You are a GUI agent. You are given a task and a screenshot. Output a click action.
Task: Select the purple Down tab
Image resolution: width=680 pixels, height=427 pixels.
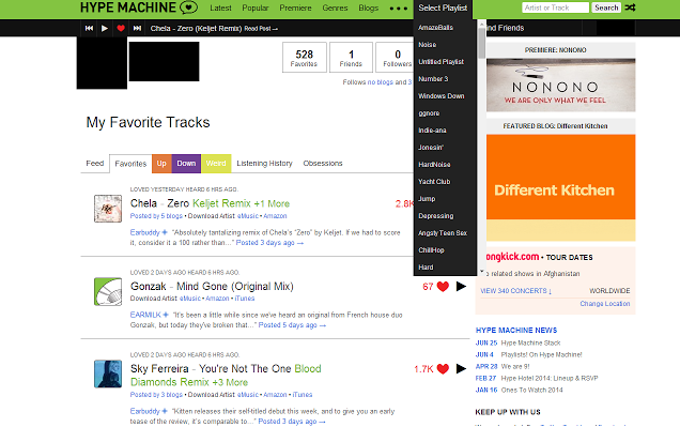[186, 163]
